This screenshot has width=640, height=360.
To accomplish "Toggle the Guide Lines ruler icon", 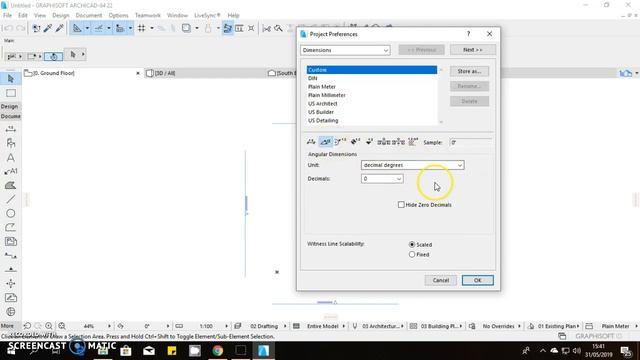I will (x=77, y=28).
